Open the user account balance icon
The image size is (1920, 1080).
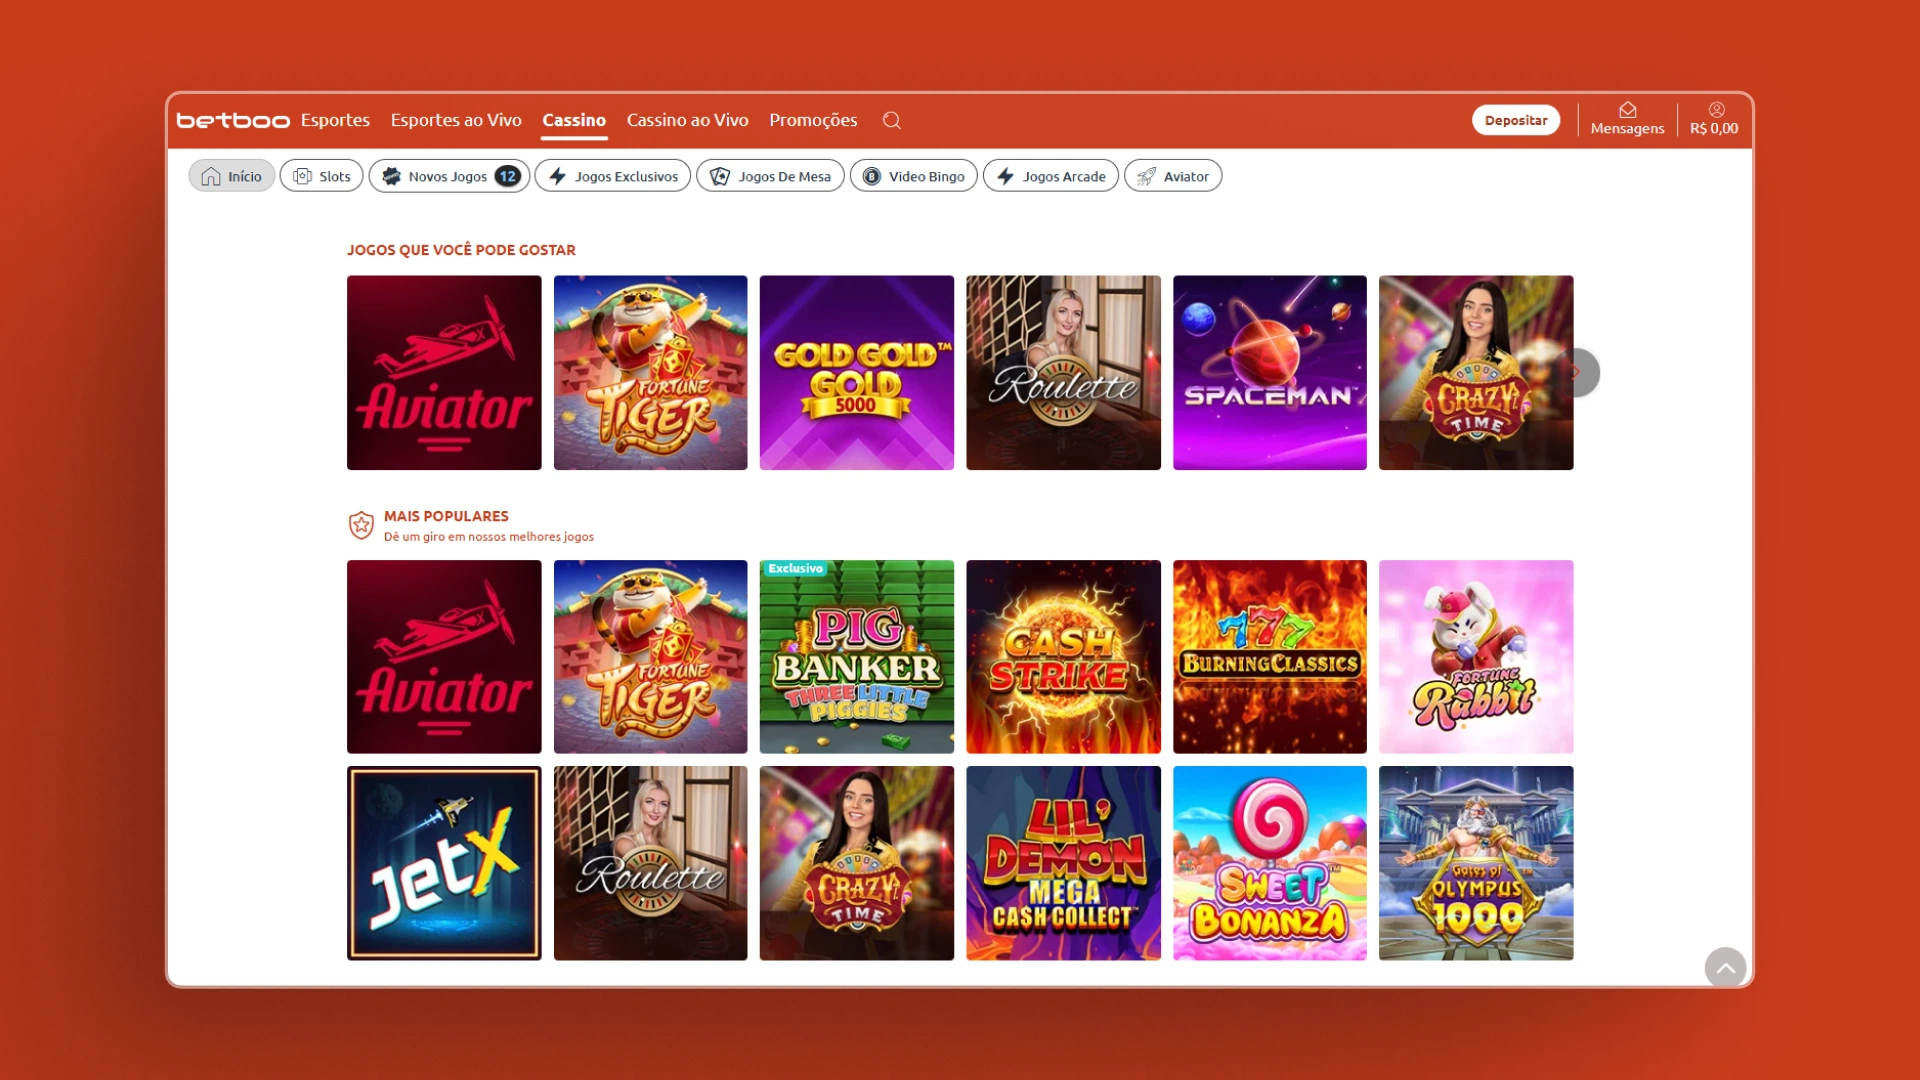(1716, 110)
